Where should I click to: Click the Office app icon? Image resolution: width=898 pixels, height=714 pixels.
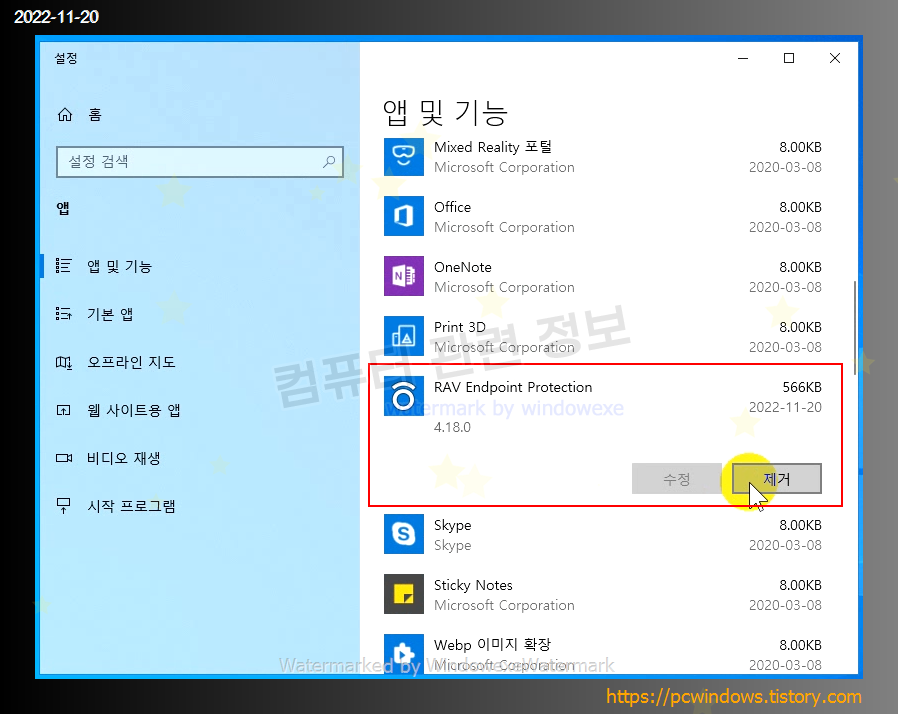(404, 216)
